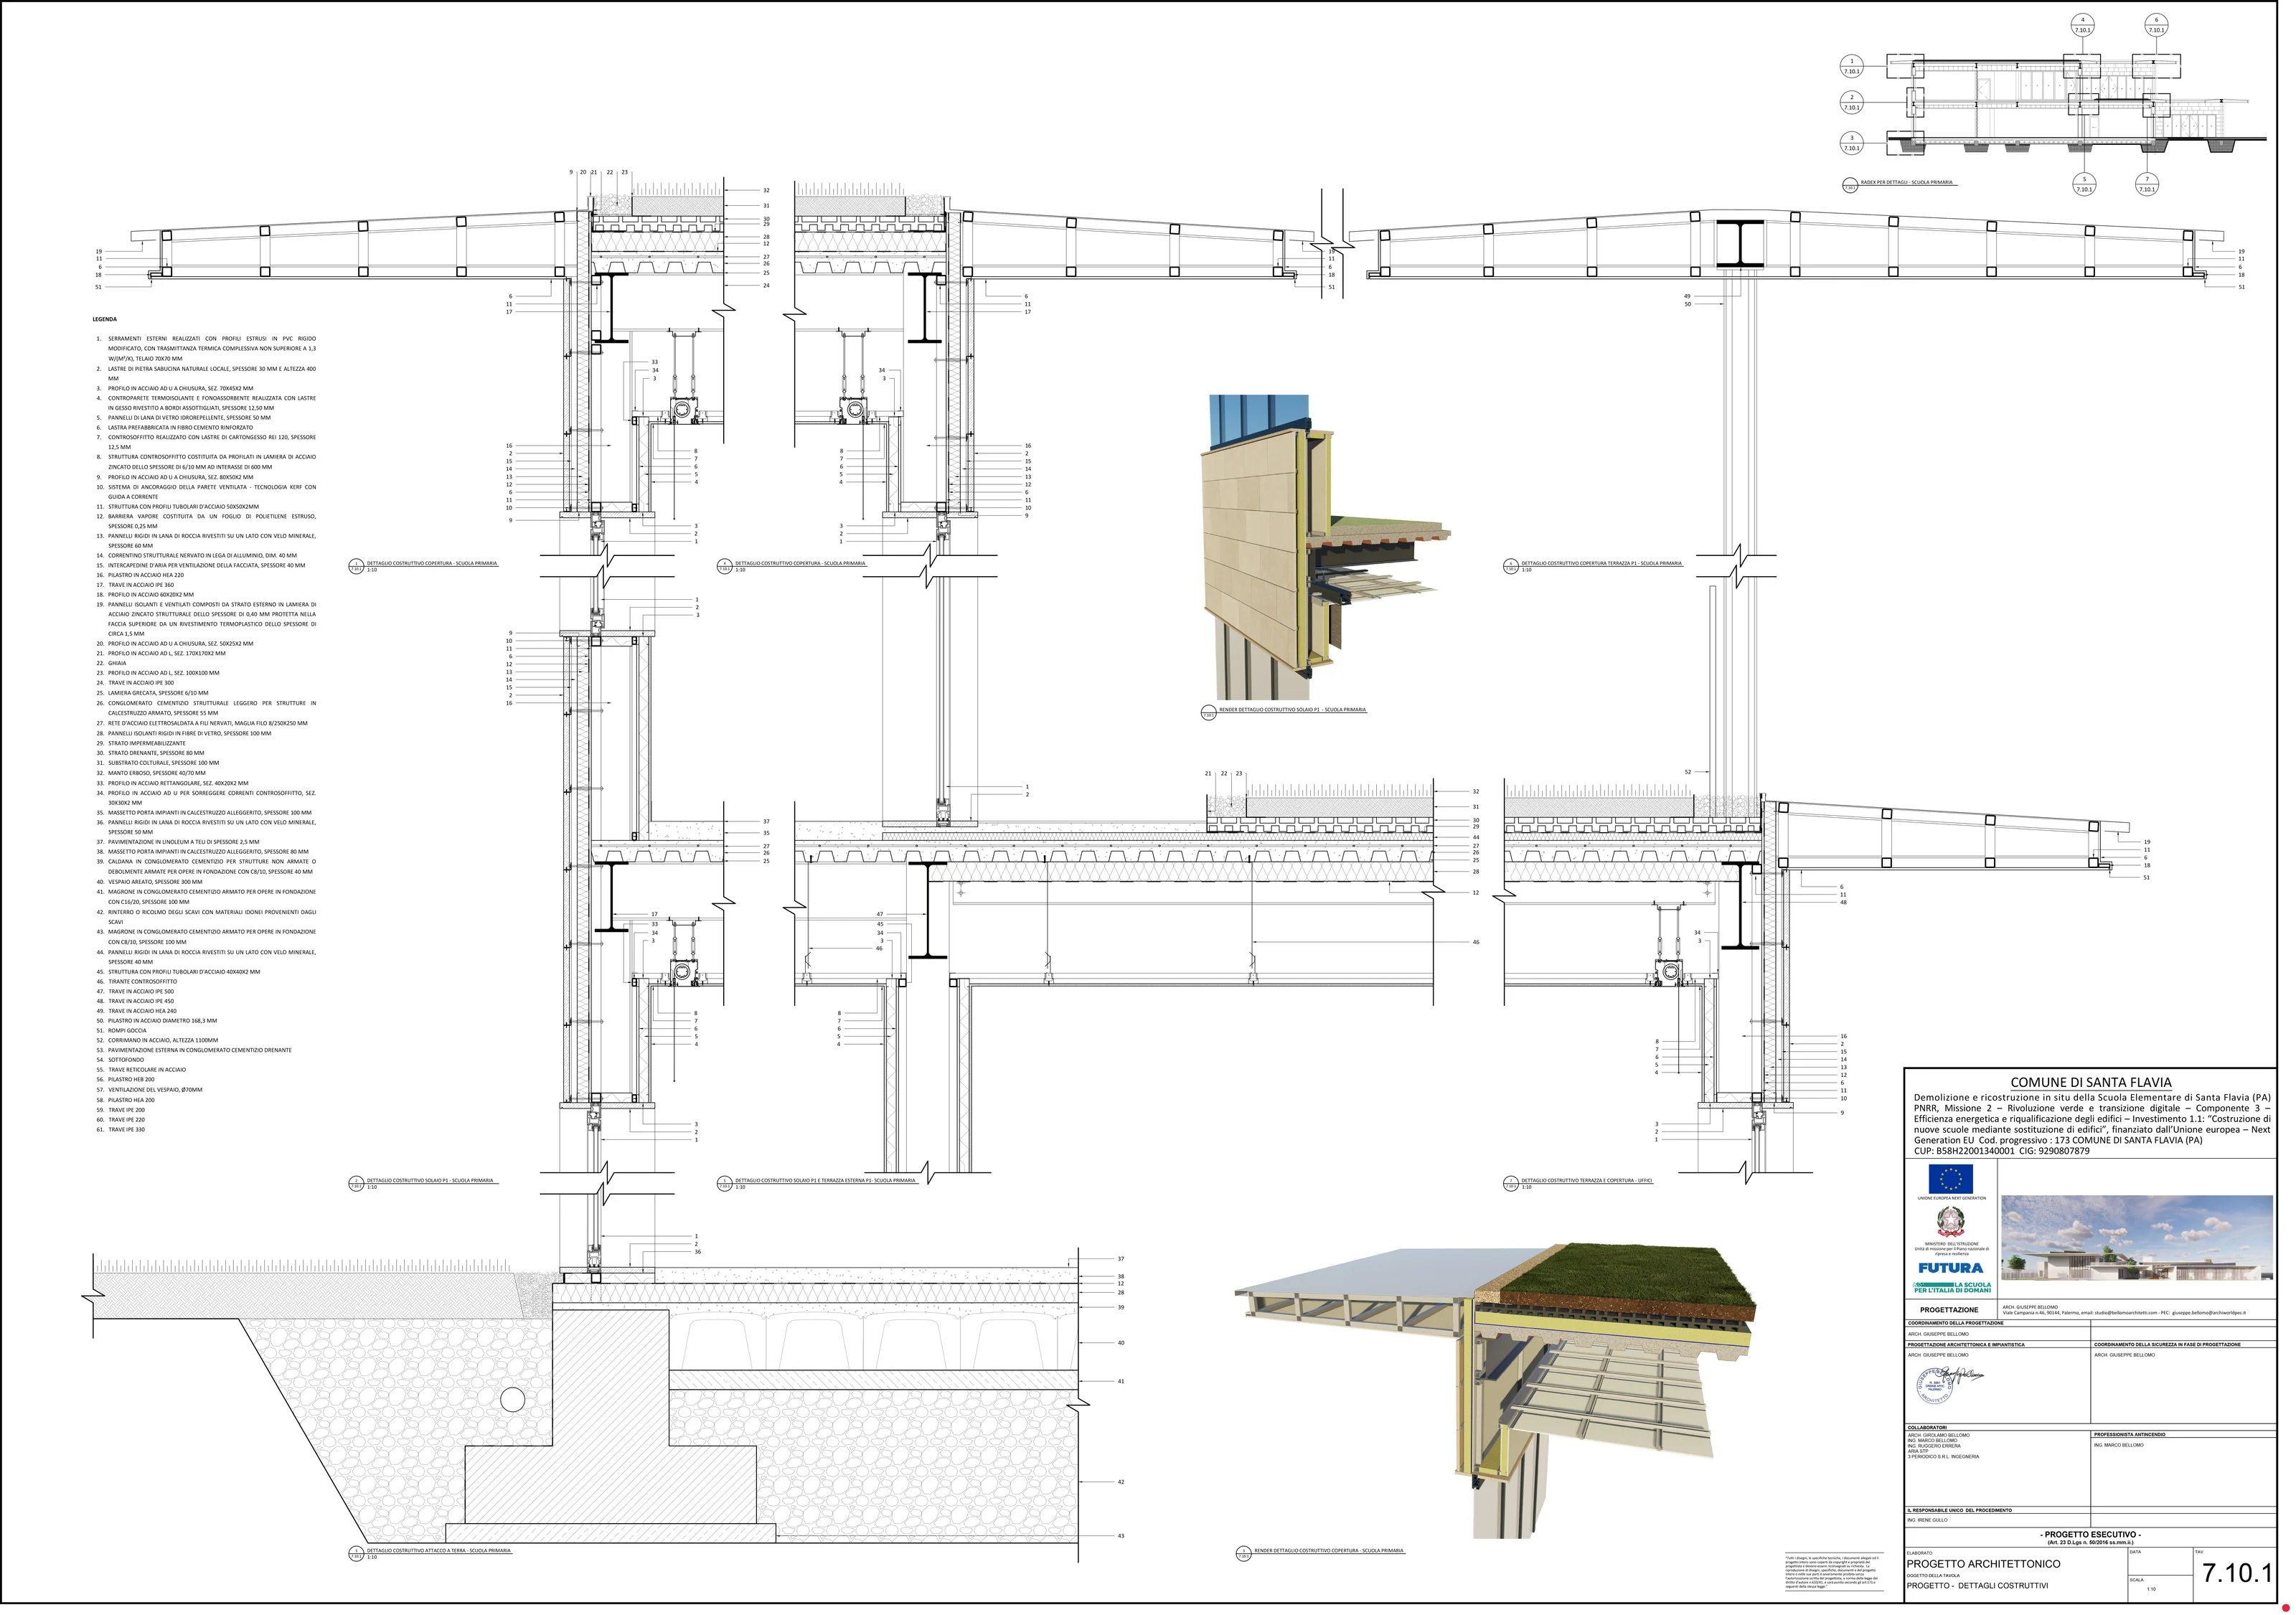Click the European Union flag logo
This screenshot has height=1615, width=2296.
pos(1951,1180)
